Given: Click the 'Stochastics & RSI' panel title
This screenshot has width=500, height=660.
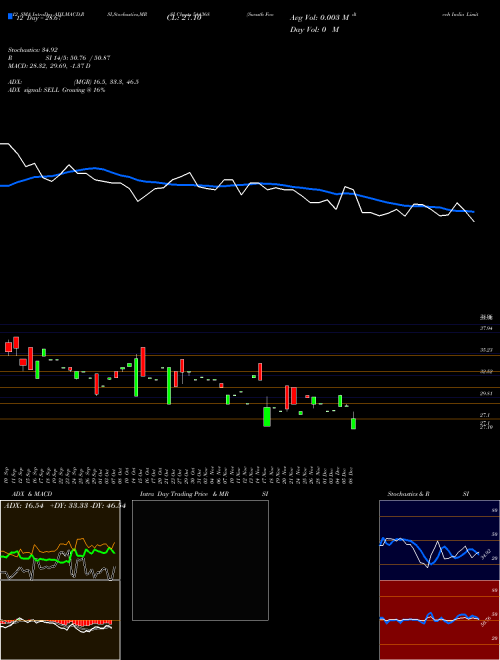Looking at the screenshot, I should [x=428, y=494].
